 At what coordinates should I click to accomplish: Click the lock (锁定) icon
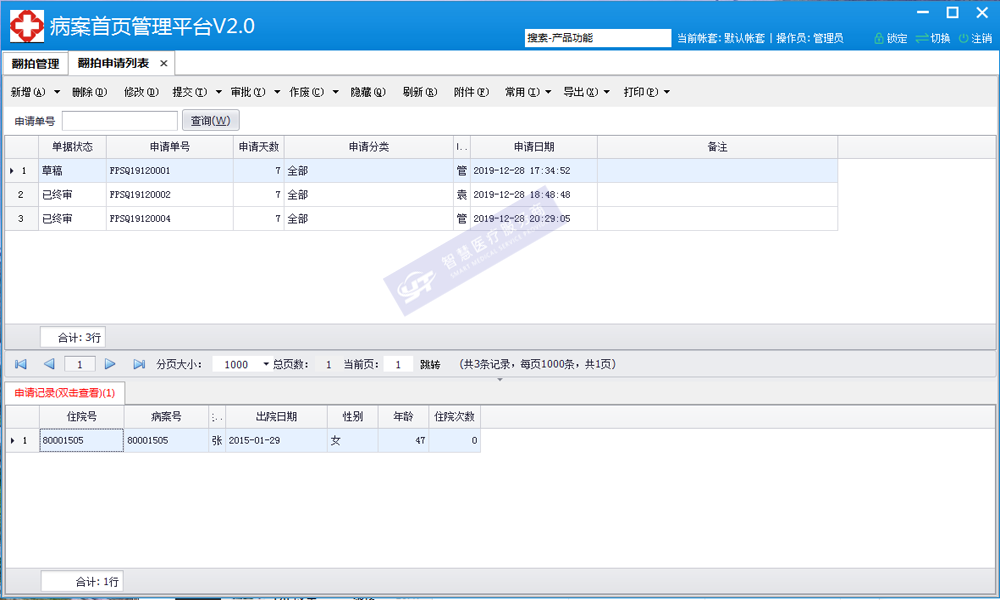(878, 38)
